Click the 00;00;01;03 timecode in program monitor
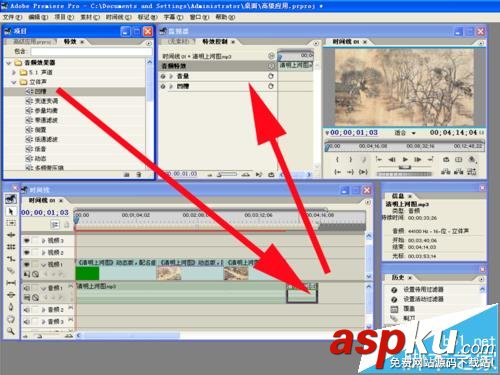The image size is (500, 375). tap(354, 132)
